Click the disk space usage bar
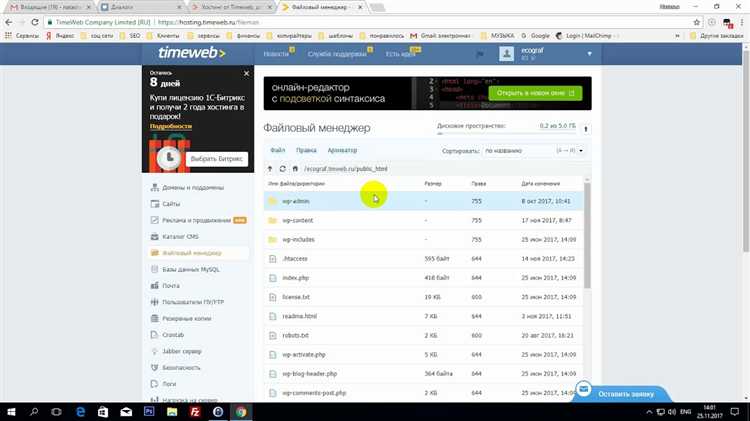The image size is (750, 421). (x=507, y=133)
